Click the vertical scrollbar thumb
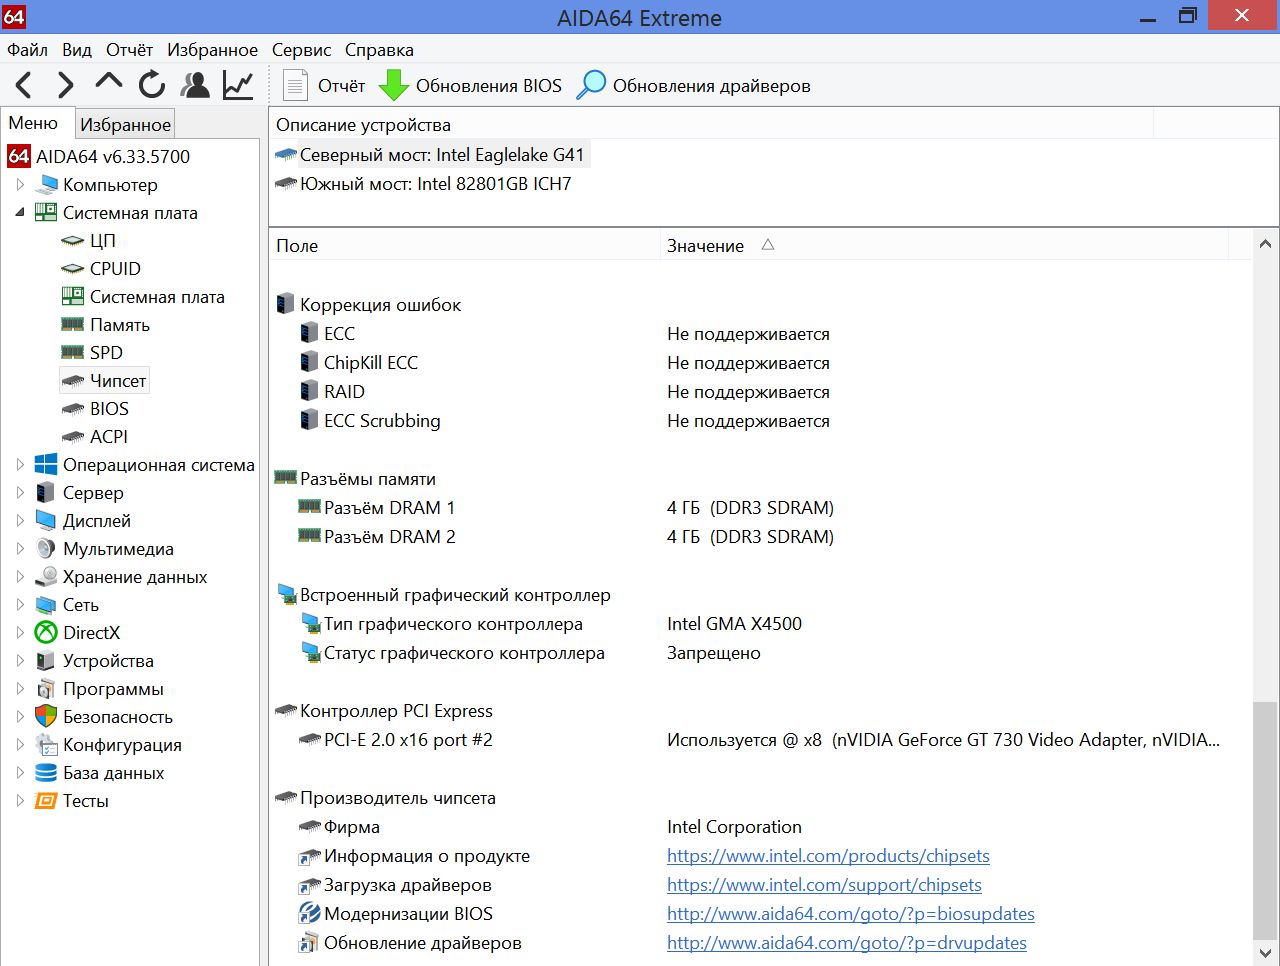 [x=1265, y=820]
